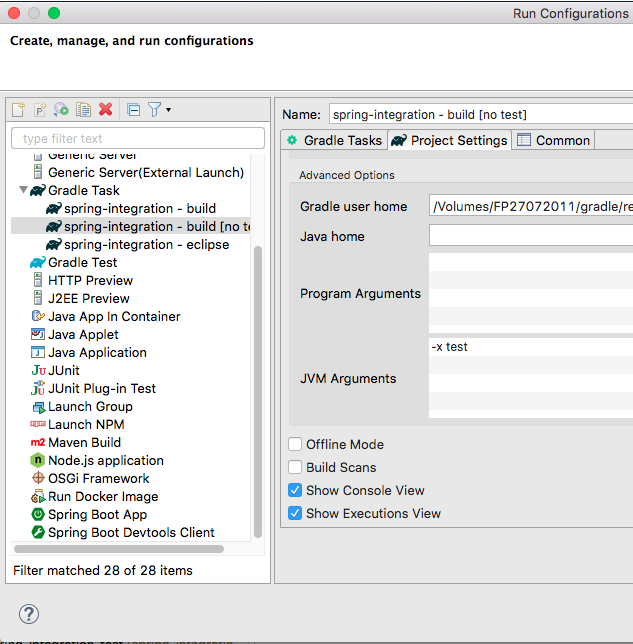The height and width of the screenshot is (644, 633).
Task: Uncheck Show Console View
Action: point(295,490)
